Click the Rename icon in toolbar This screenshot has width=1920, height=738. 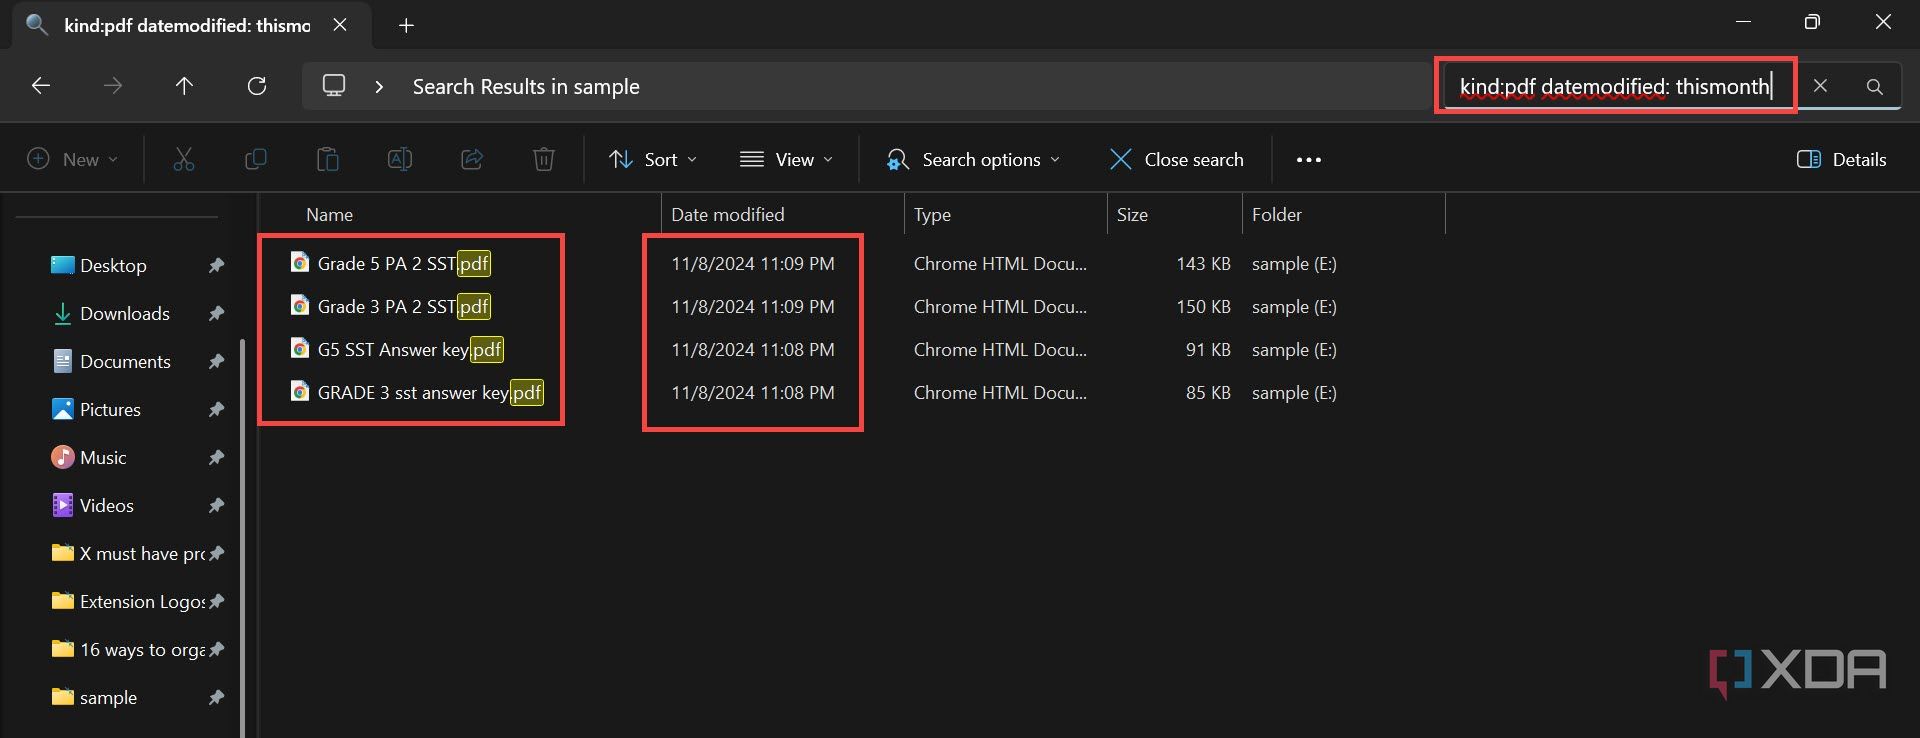coord(400,159)
